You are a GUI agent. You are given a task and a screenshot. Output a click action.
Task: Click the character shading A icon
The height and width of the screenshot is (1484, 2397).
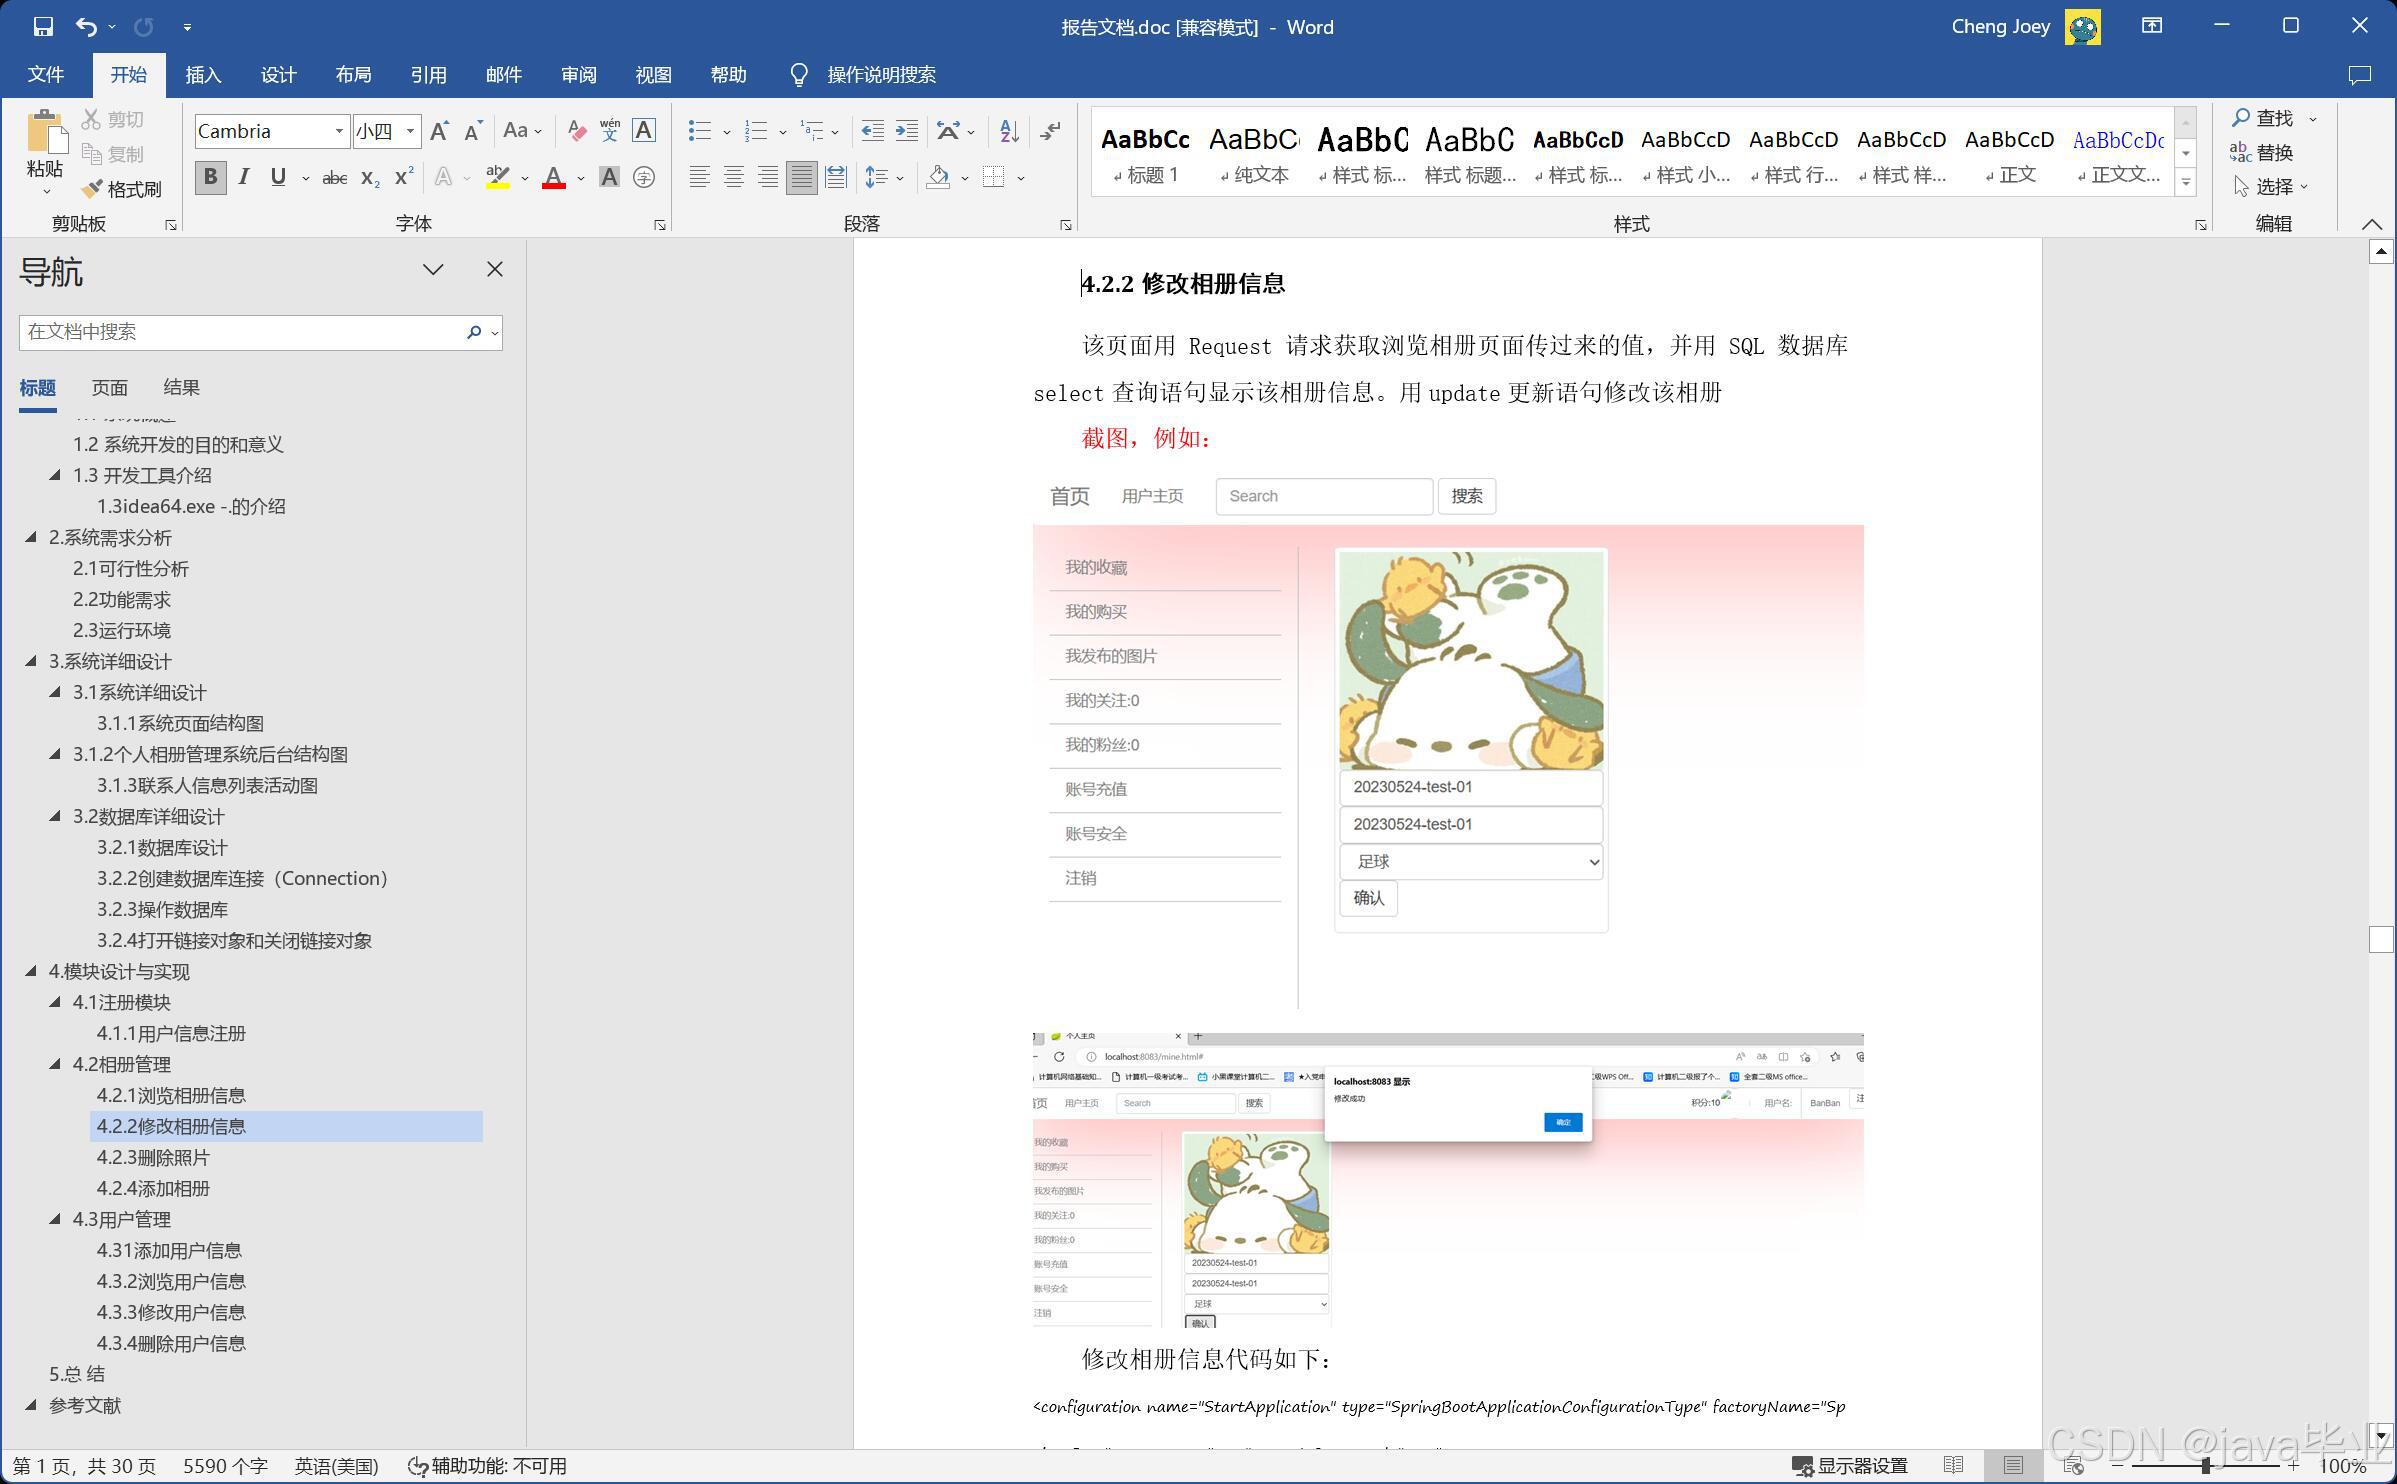pyautogui.click(x=608, y=178)
